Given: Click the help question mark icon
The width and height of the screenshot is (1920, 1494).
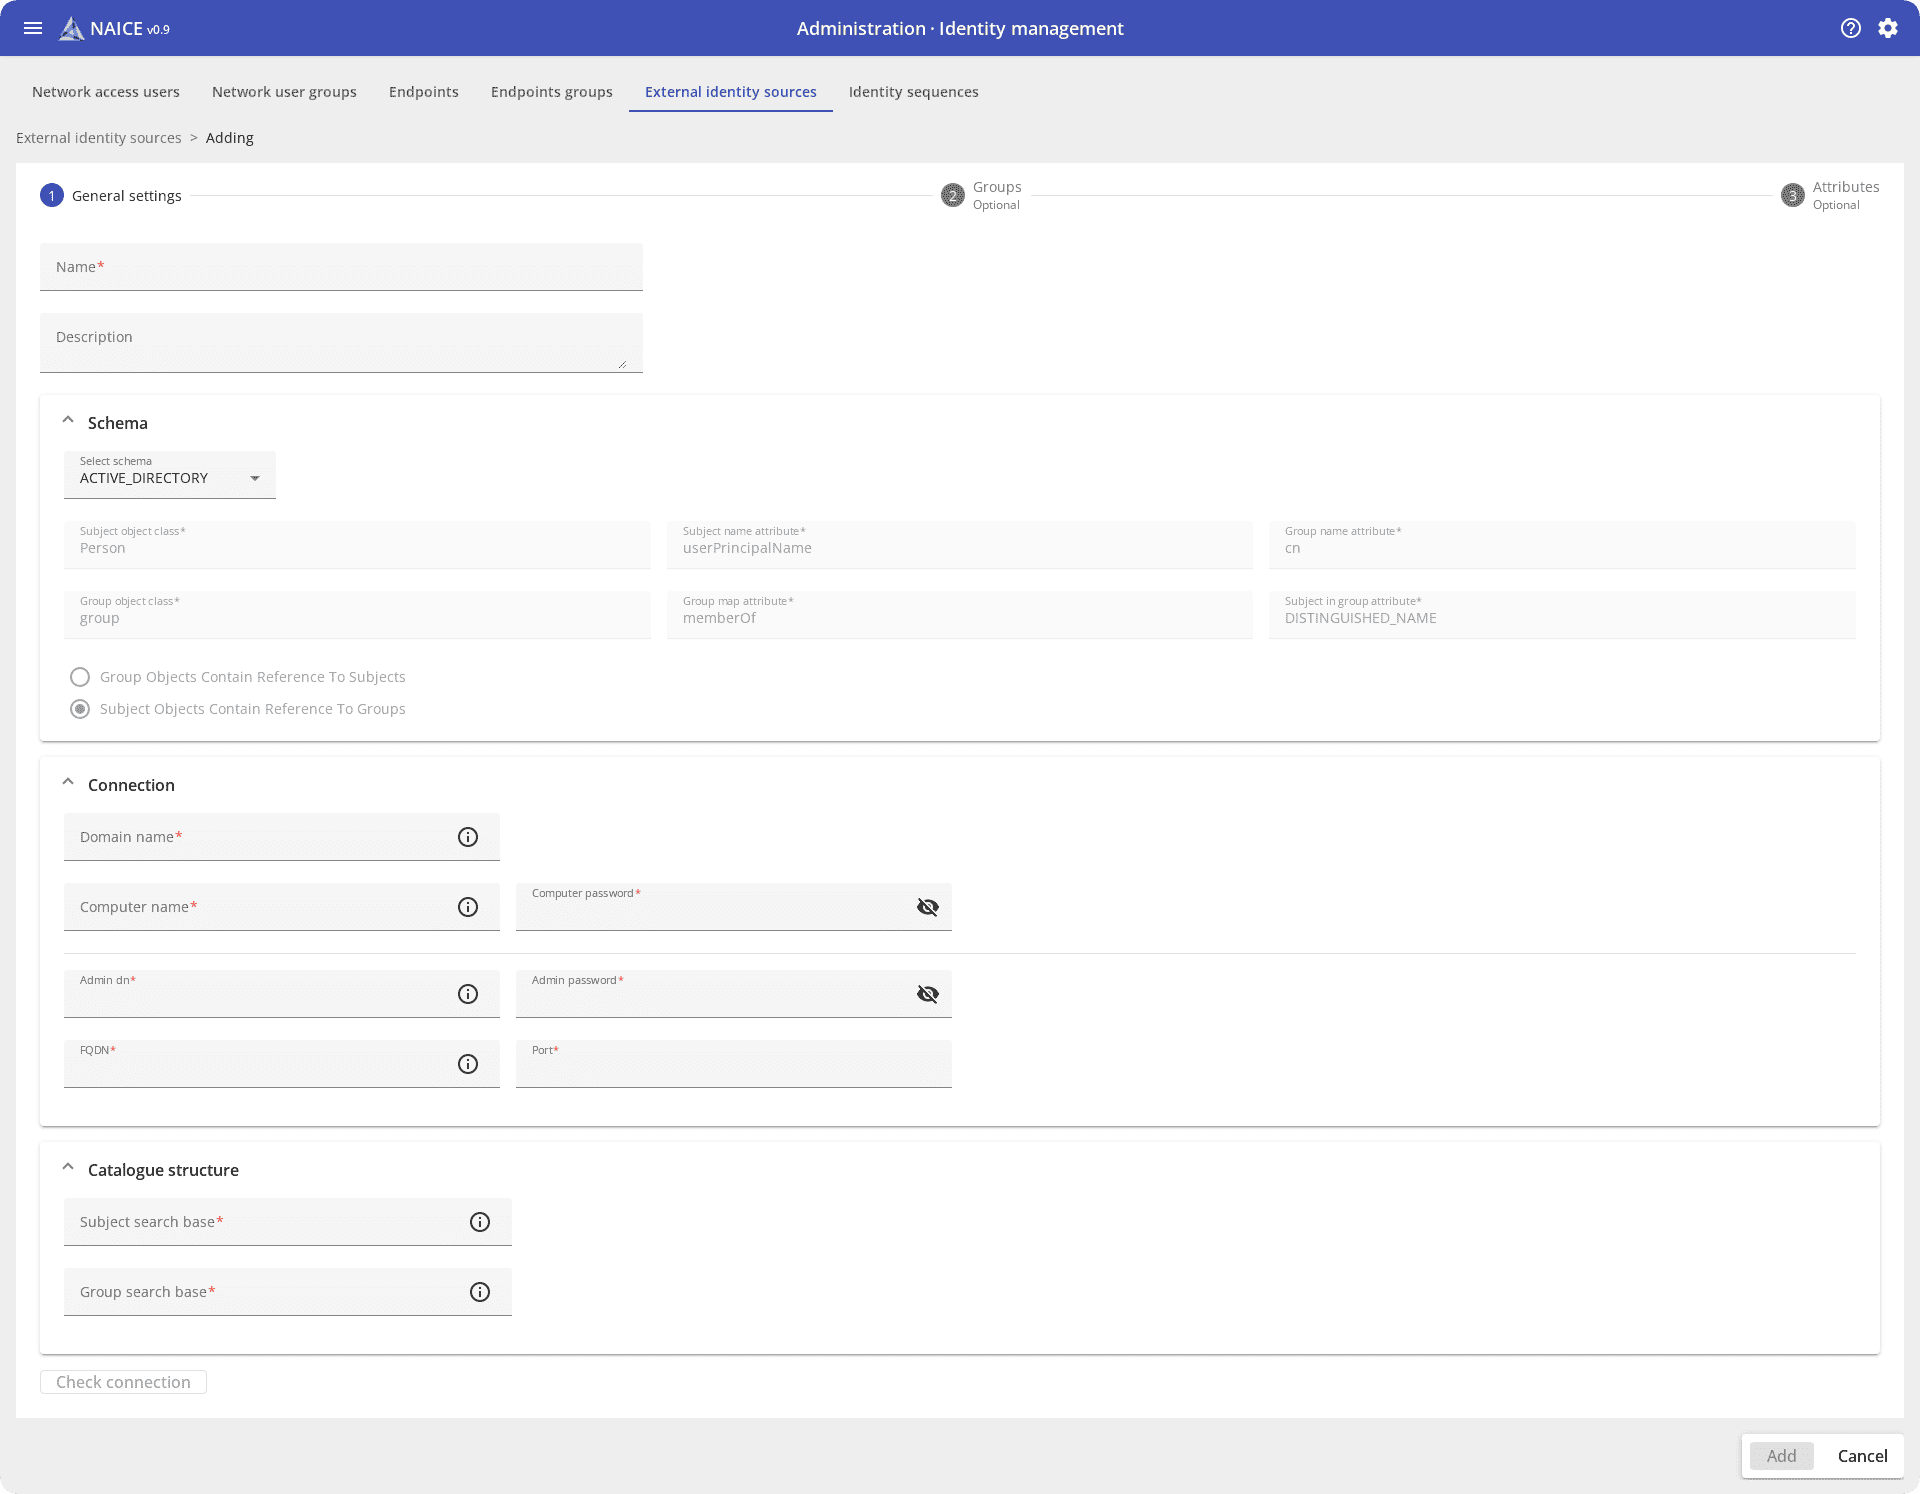Looking at the screenshot, I should pyautogui.click(x=1850, y=28).
